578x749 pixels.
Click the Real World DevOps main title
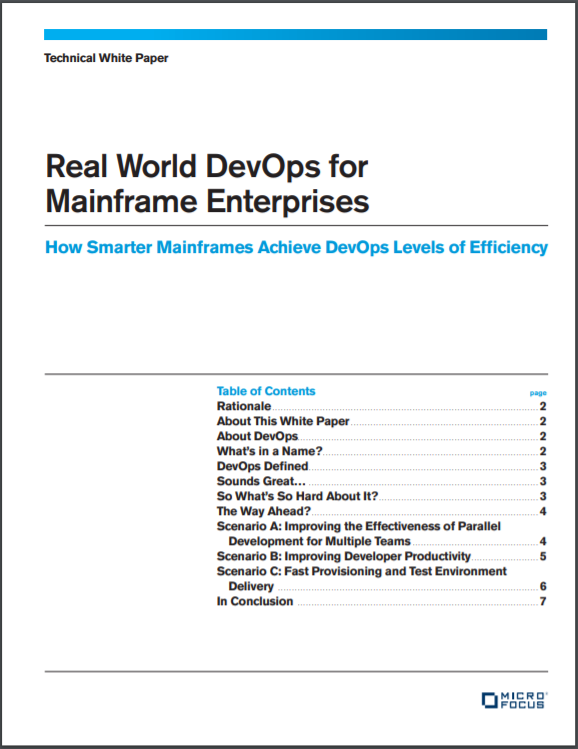pos(207,183)
